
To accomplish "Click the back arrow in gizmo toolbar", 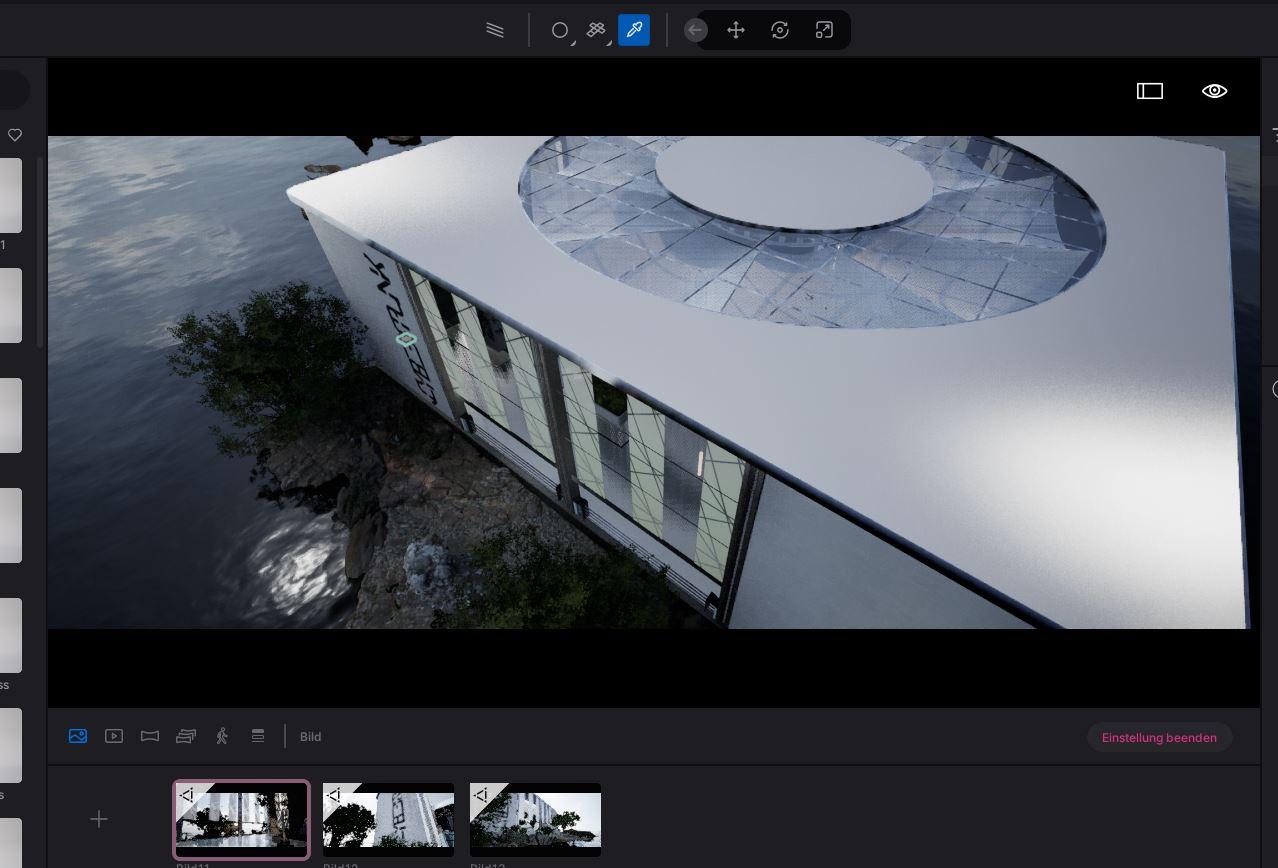I will click(696, 30).
